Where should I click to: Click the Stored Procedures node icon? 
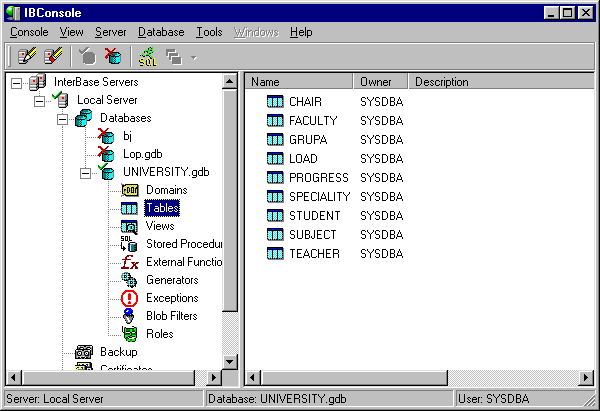(129, 244)
